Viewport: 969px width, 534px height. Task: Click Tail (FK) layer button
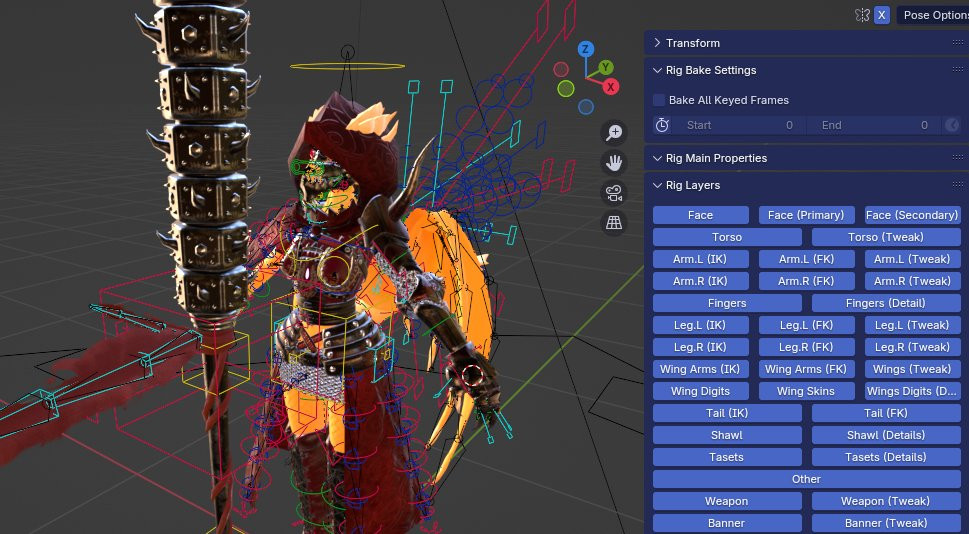pyautogui.click(x=886, y=413)
